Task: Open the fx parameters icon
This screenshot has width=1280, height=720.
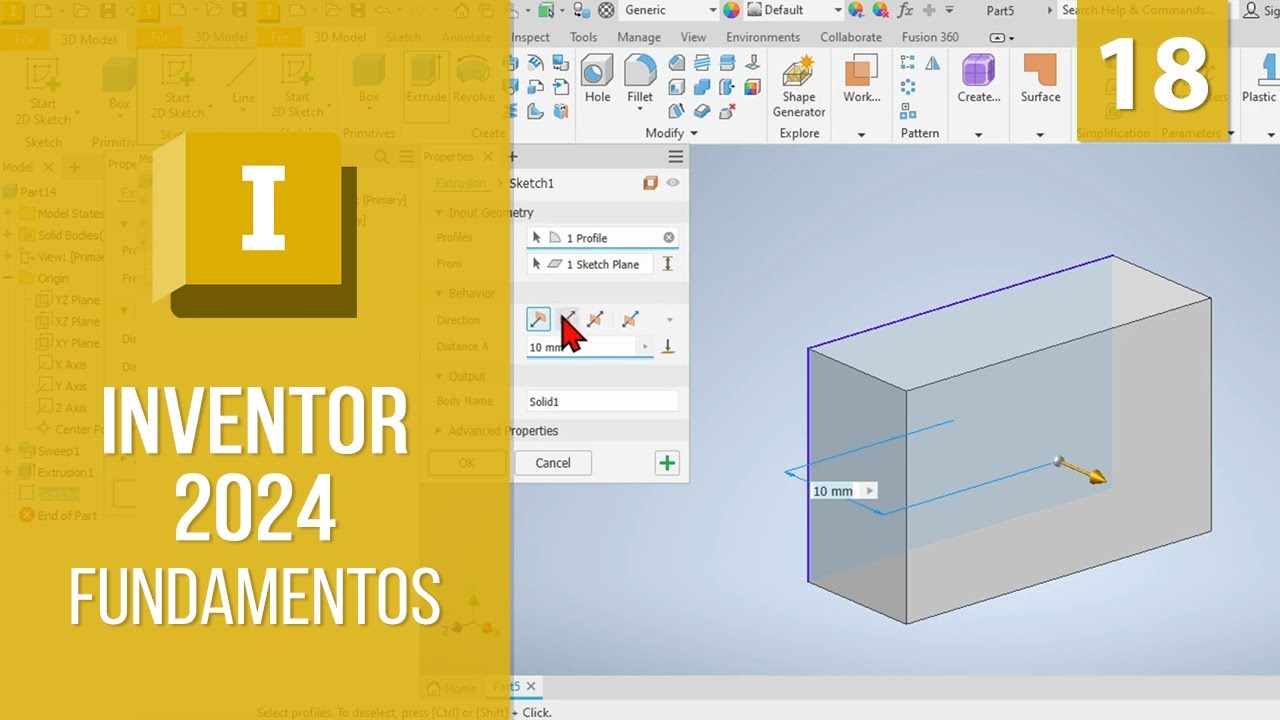Action: click(x=906, y=10)
